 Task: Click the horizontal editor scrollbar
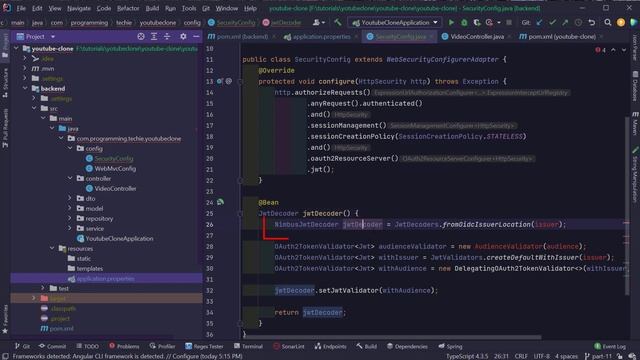click(x=392, y=337)
